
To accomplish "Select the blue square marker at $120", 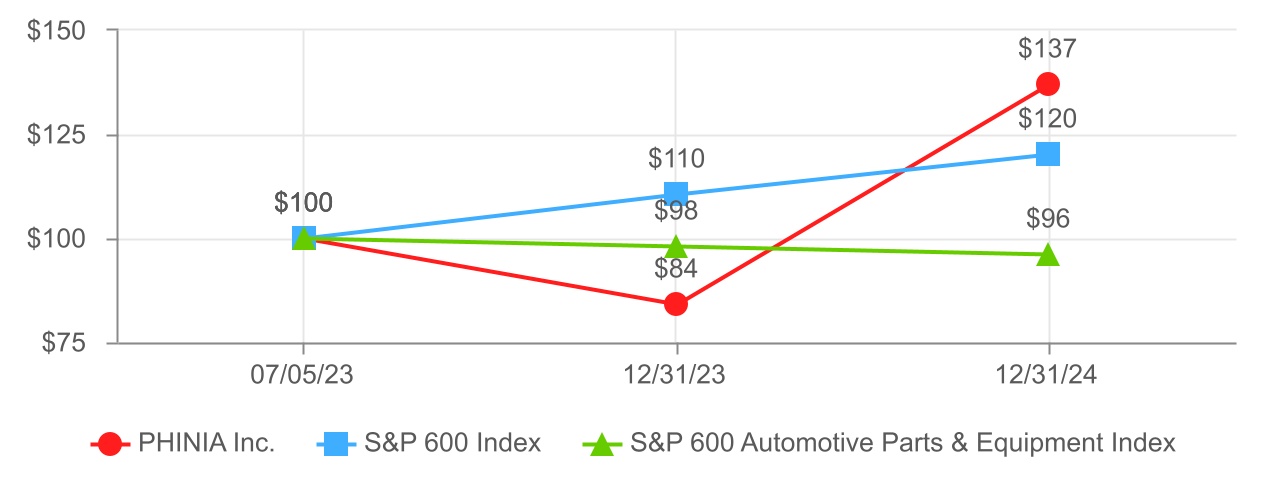I will [1048, 154].
